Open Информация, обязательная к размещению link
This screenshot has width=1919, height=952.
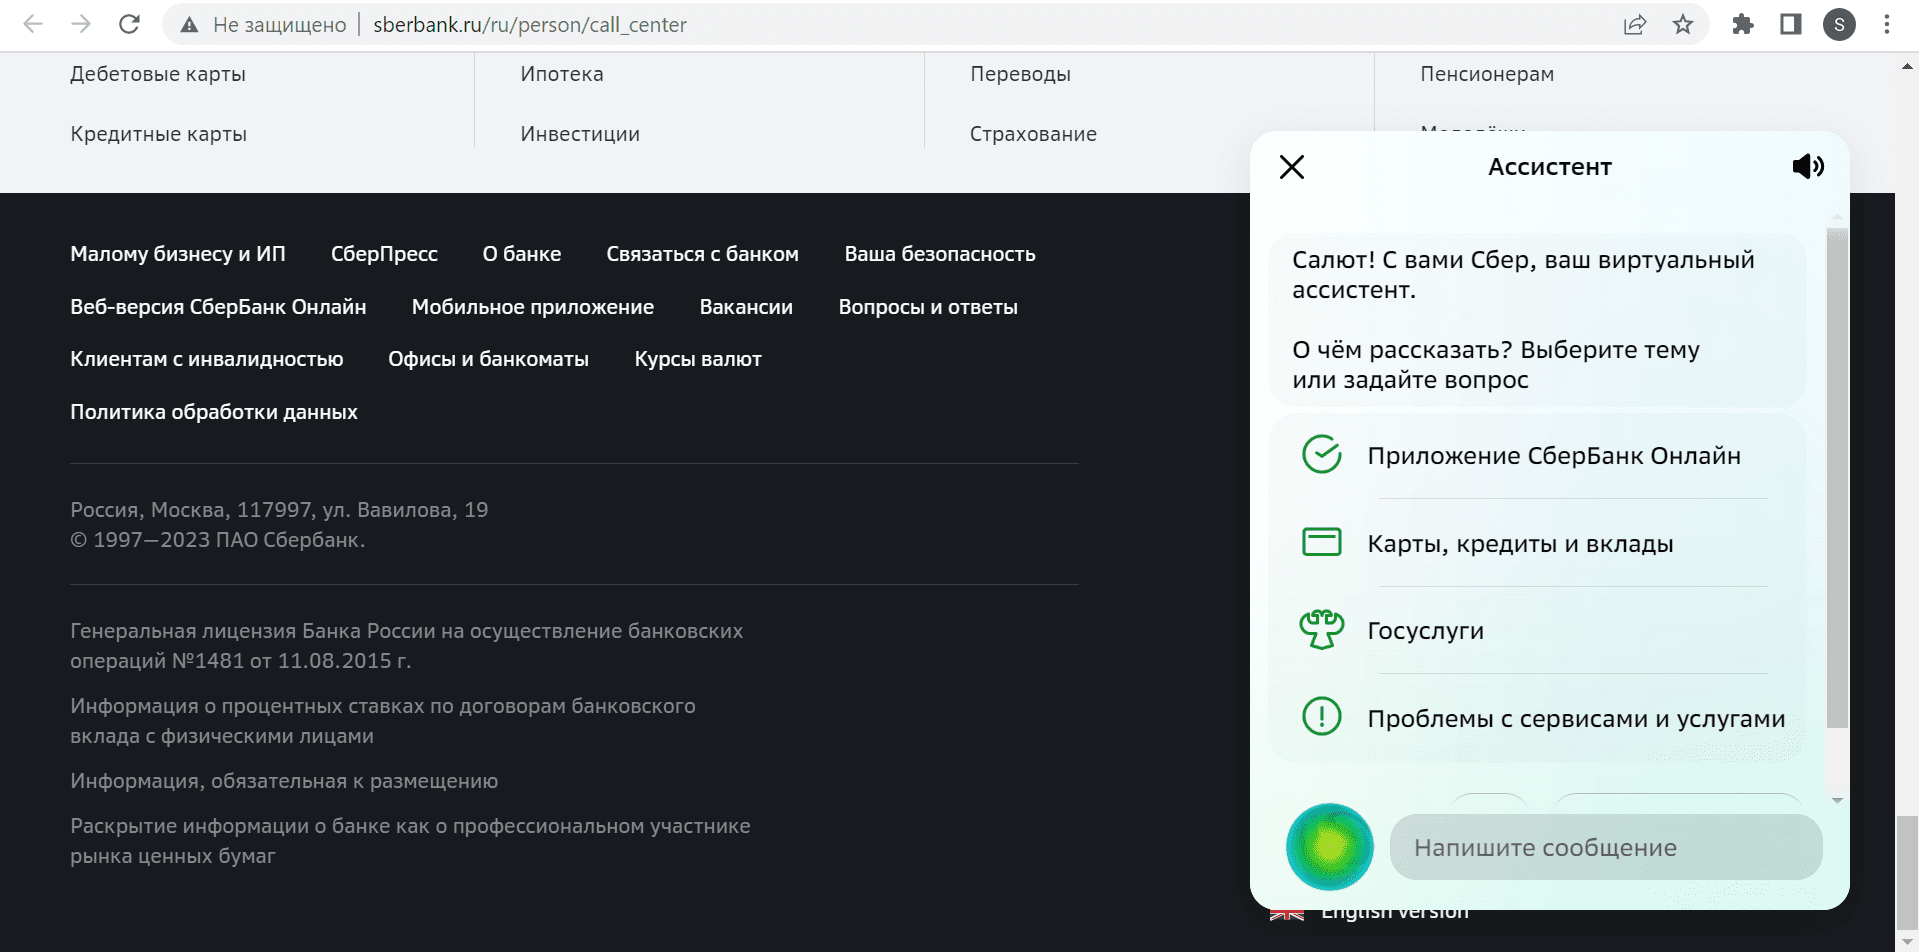click(284, 781)
